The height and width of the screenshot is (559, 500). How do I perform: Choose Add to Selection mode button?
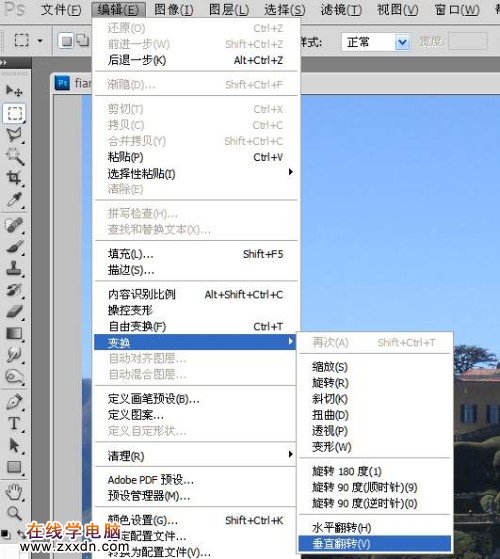coord(83,41)
